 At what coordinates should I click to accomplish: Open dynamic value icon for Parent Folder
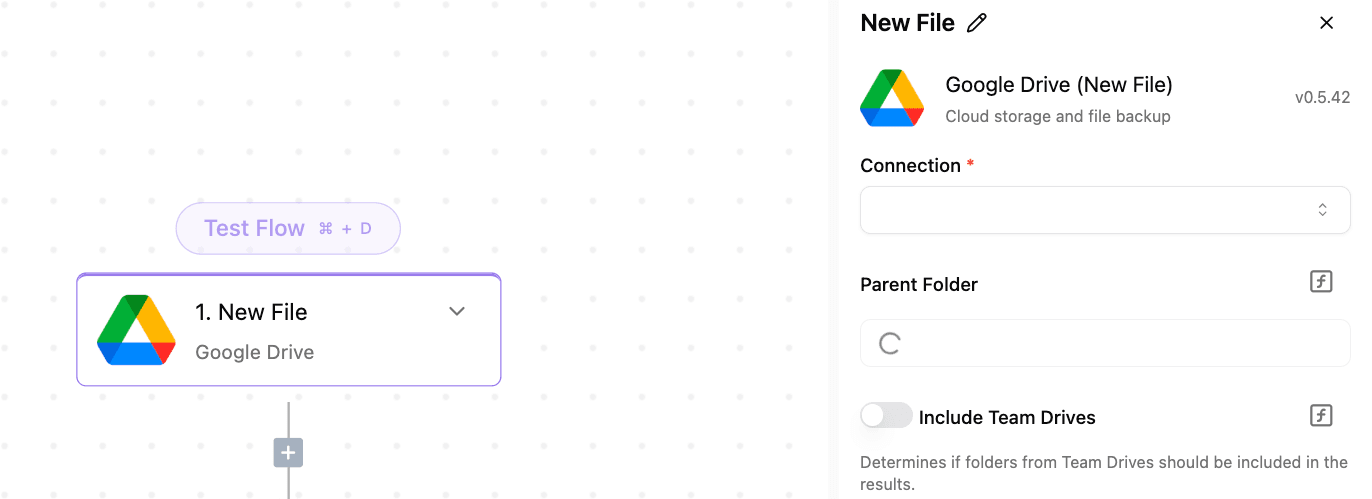tap(1322, 282)
